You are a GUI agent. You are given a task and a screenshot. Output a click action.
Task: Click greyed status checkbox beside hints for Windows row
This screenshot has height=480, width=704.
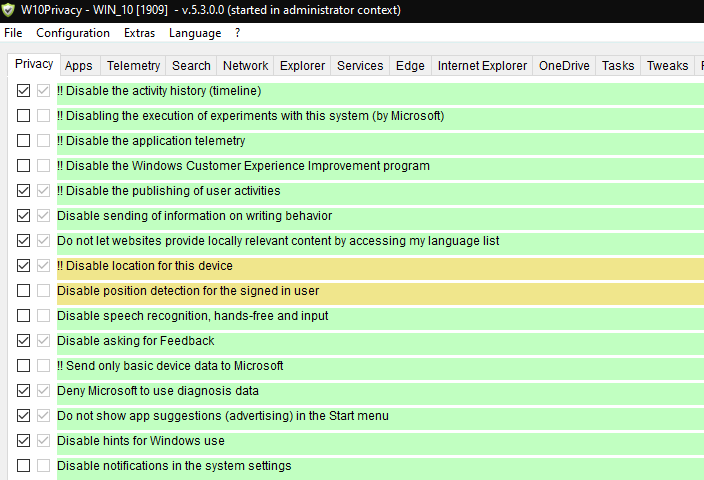coord(44,440)
